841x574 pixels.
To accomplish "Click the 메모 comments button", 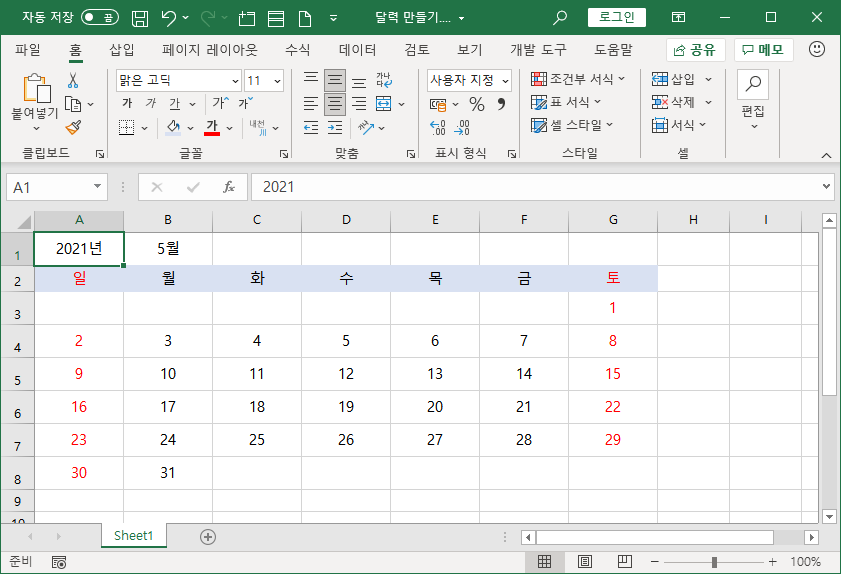I will tap(763, 50).
